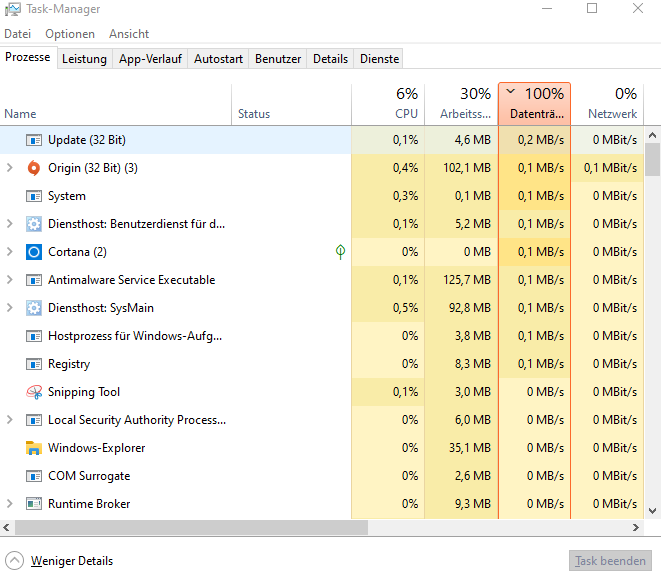
Task: Click the horizontal scrollbar thumb
Action: coord(191,528)
